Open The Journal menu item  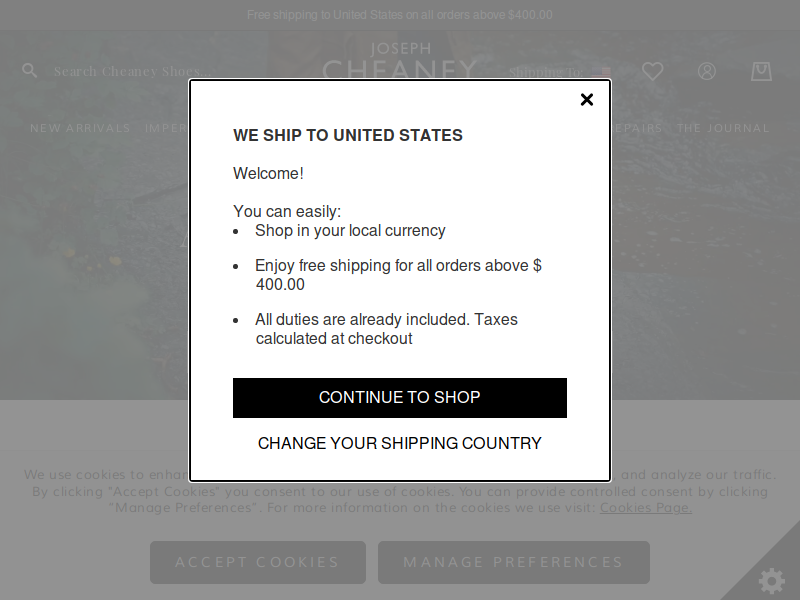point(723,128)
